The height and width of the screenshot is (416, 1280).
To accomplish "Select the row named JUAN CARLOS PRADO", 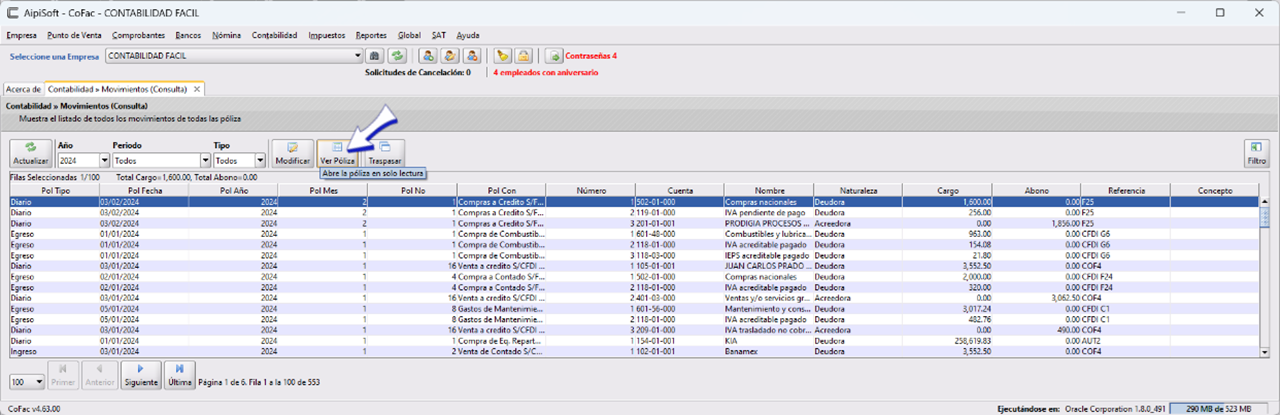I will 634,266.
